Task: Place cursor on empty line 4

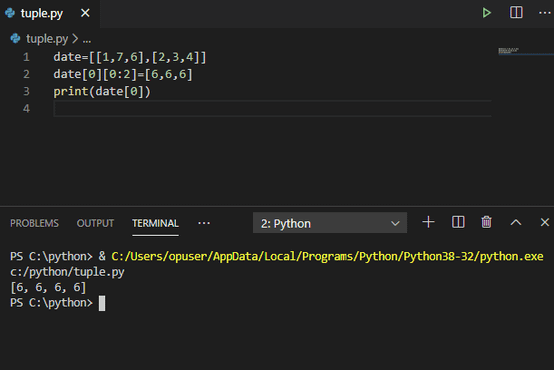Action: point(272,108)
